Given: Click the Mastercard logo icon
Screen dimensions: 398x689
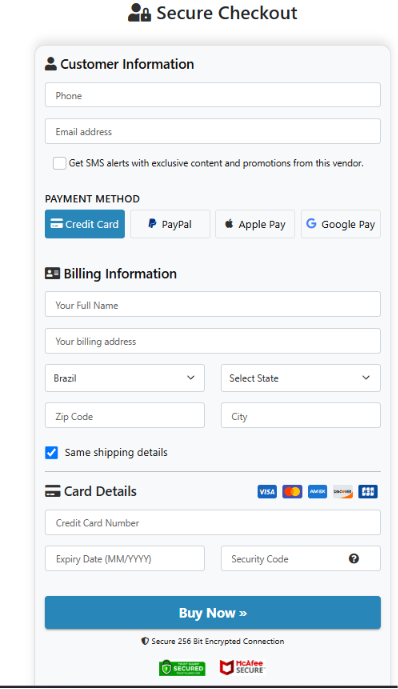Looking at the screenshot, I should 292,492.
